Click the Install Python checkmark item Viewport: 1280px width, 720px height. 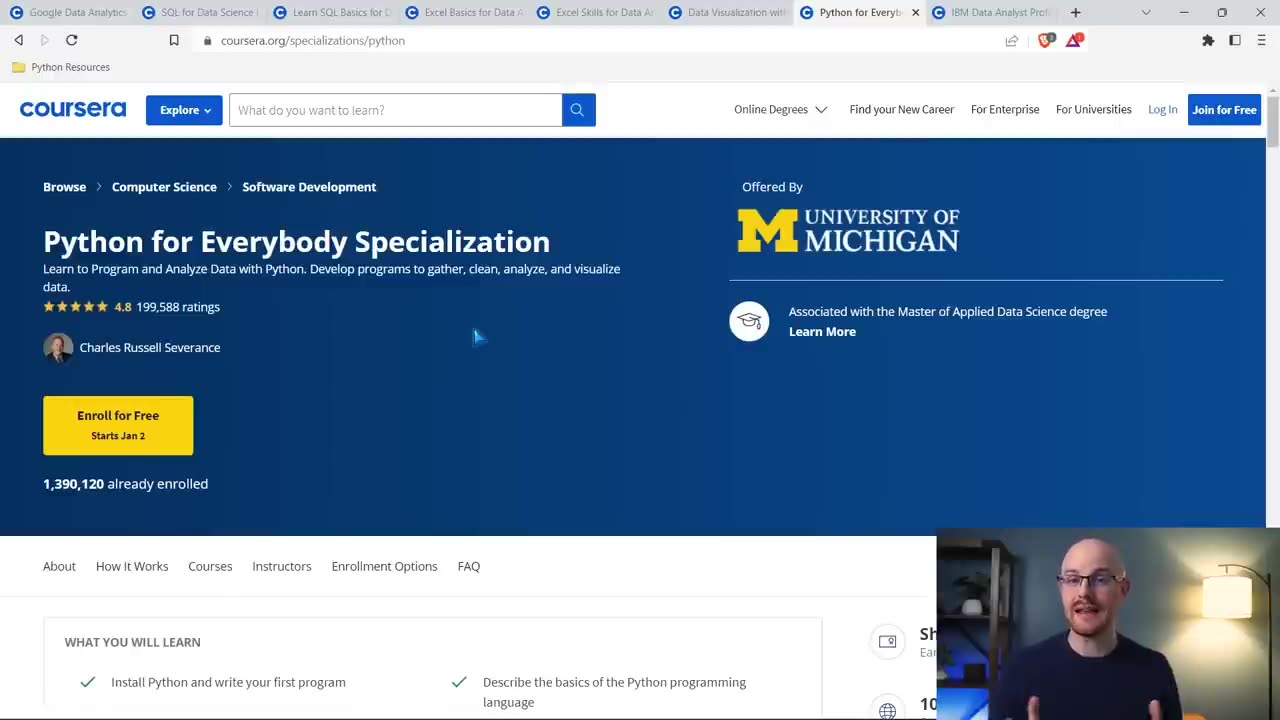(x=213, y=682)
